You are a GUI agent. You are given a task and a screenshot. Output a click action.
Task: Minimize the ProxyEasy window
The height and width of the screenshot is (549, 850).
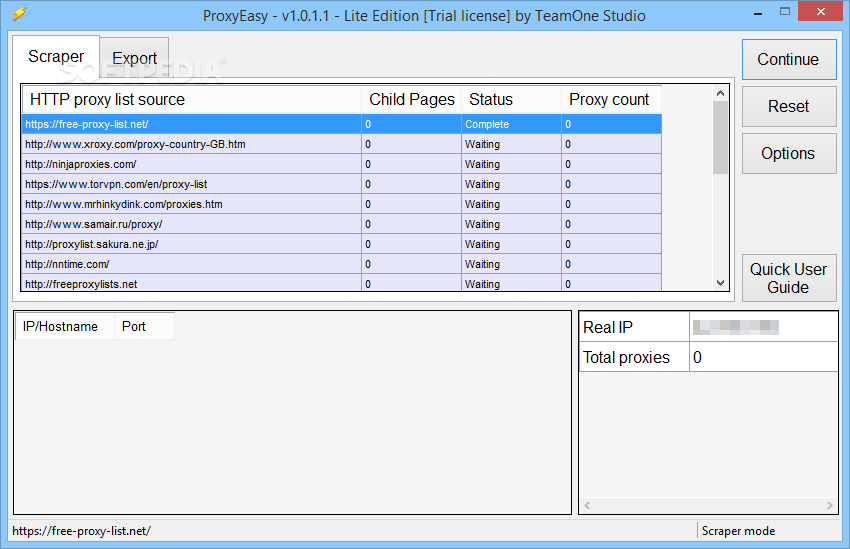coord(758,12)
